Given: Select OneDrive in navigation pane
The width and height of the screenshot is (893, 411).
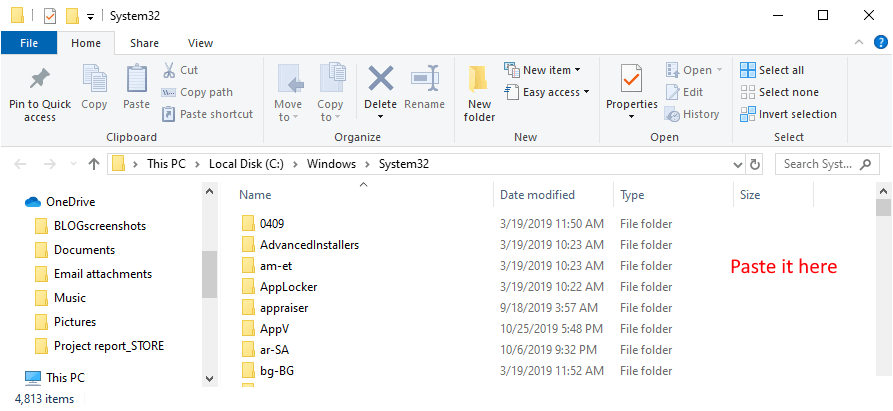Looking at the screenshot, I should (x=60, y=202).
